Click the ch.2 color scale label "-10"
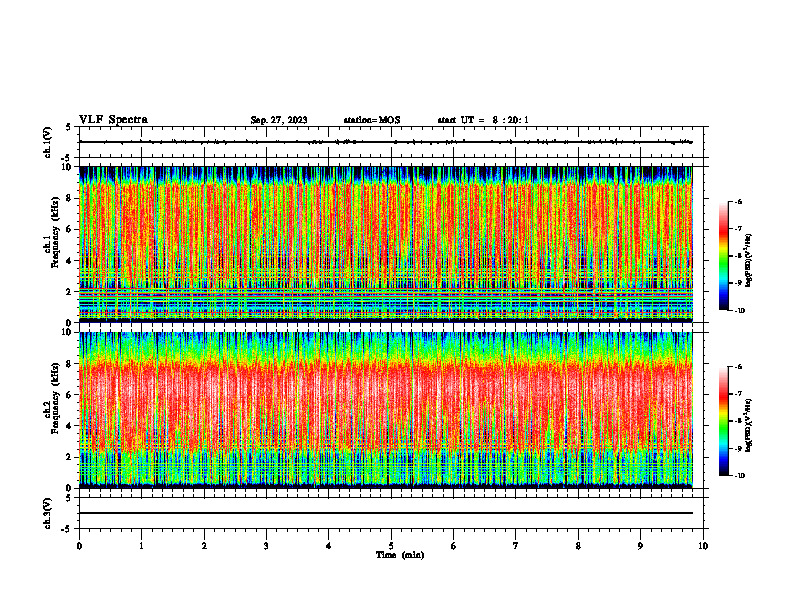This screenshot has height=612, width=792. coord(739,476)
